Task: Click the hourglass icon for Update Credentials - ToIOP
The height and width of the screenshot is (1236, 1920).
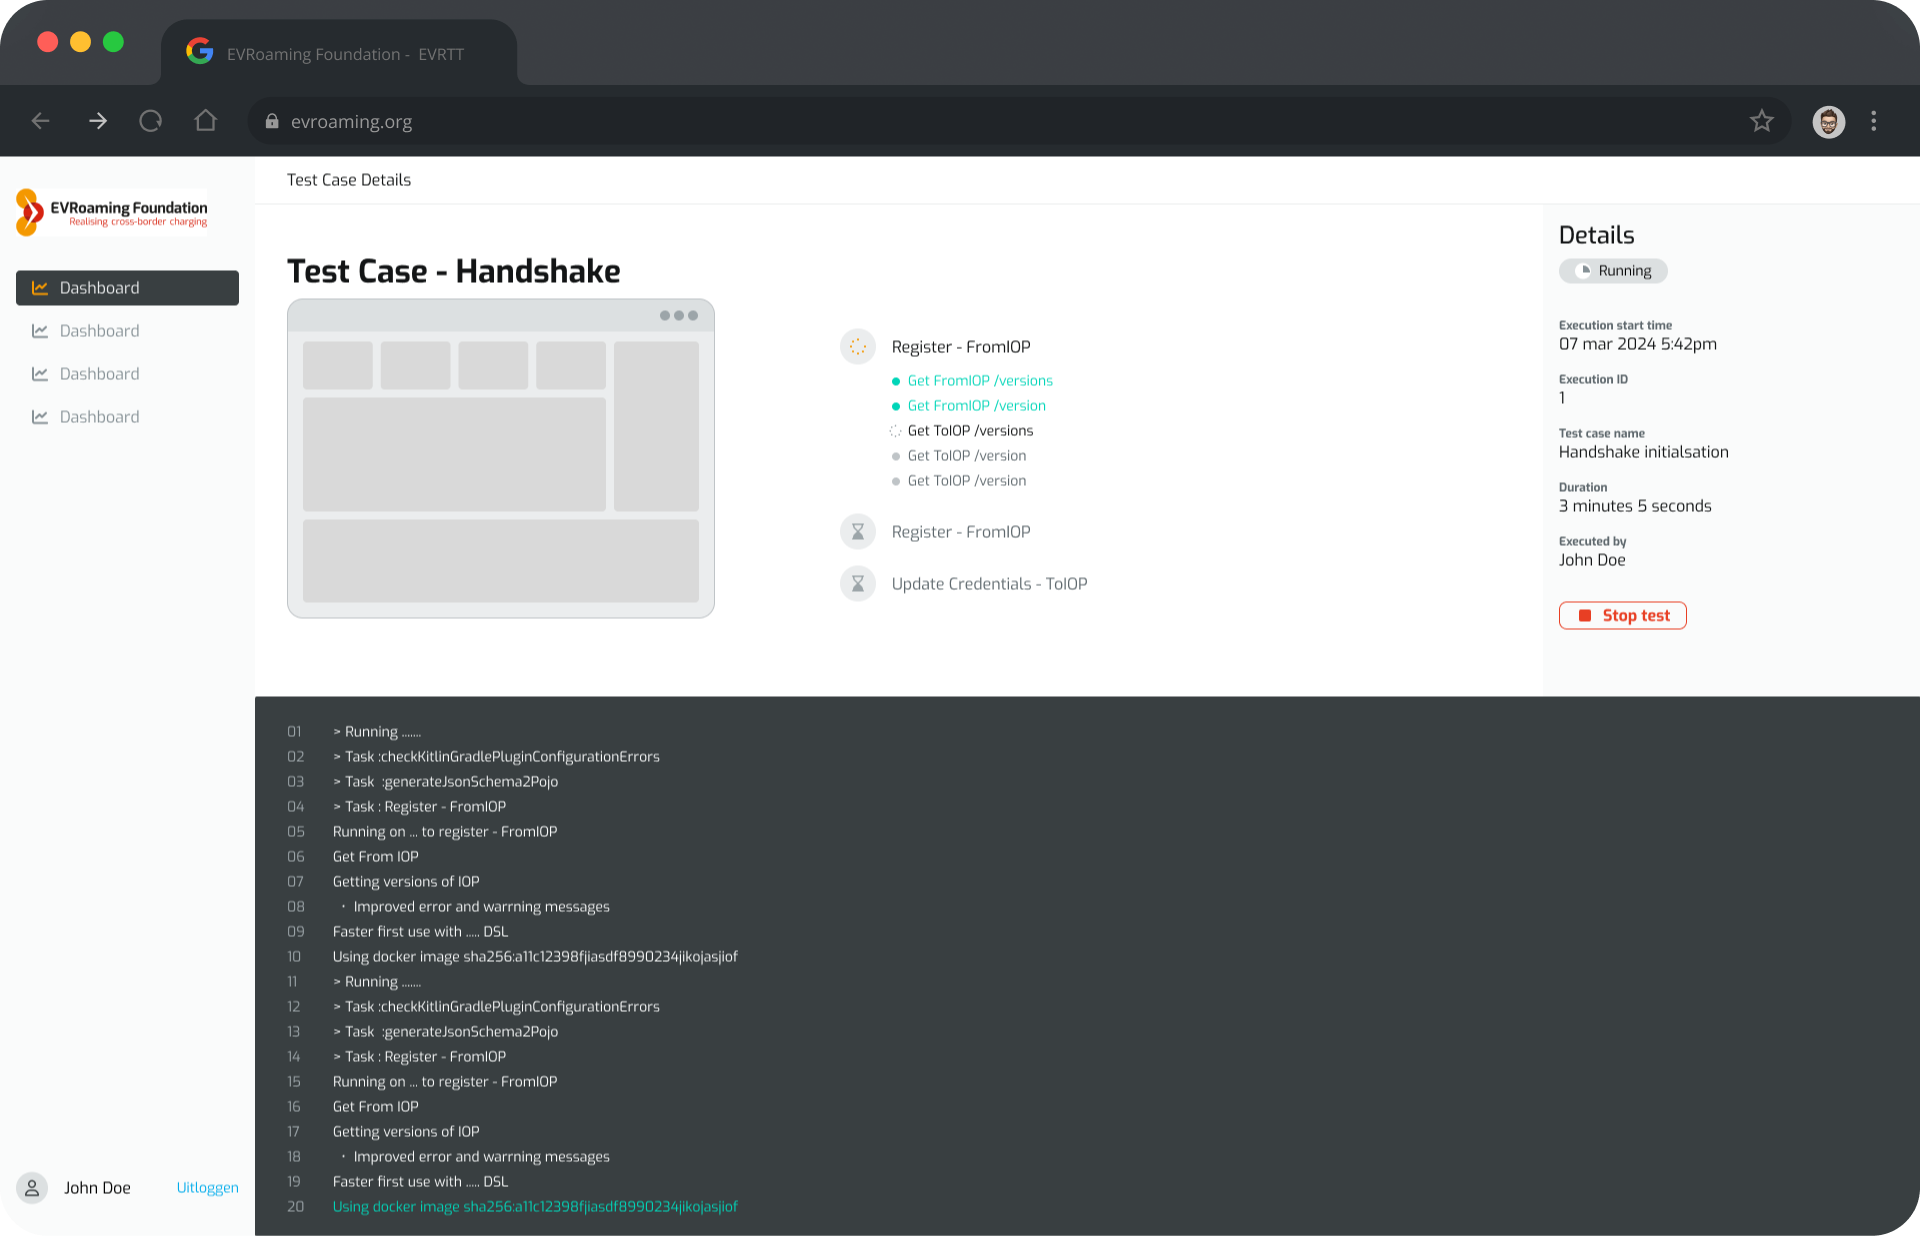Action: coord(857,583)
